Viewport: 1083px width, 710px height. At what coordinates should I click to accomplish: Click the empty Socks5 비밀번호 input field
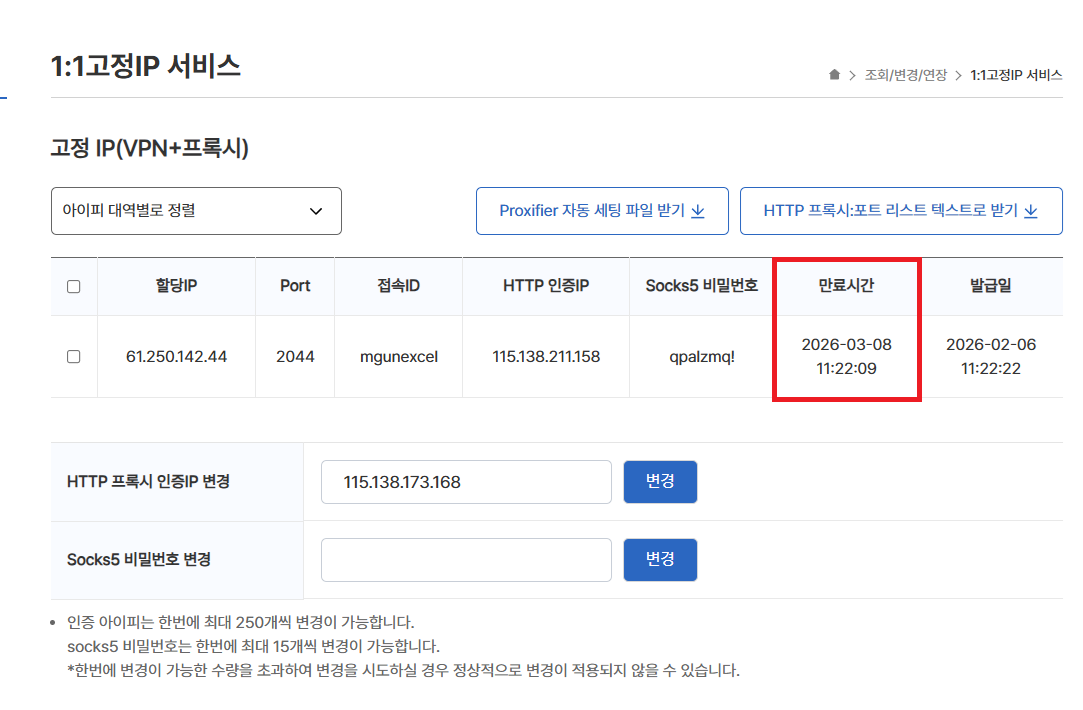point(465,560)
